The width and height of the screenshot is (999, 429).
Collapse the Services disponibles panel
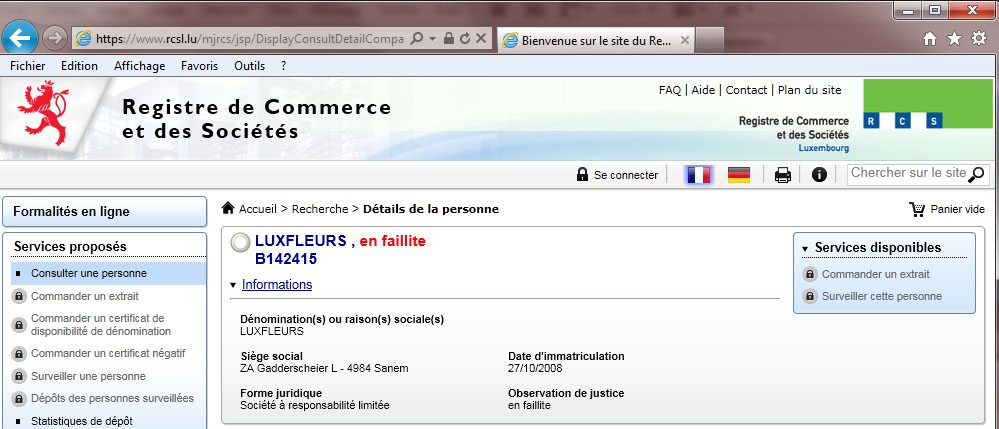pyautogui.click(x=806, y=248)
